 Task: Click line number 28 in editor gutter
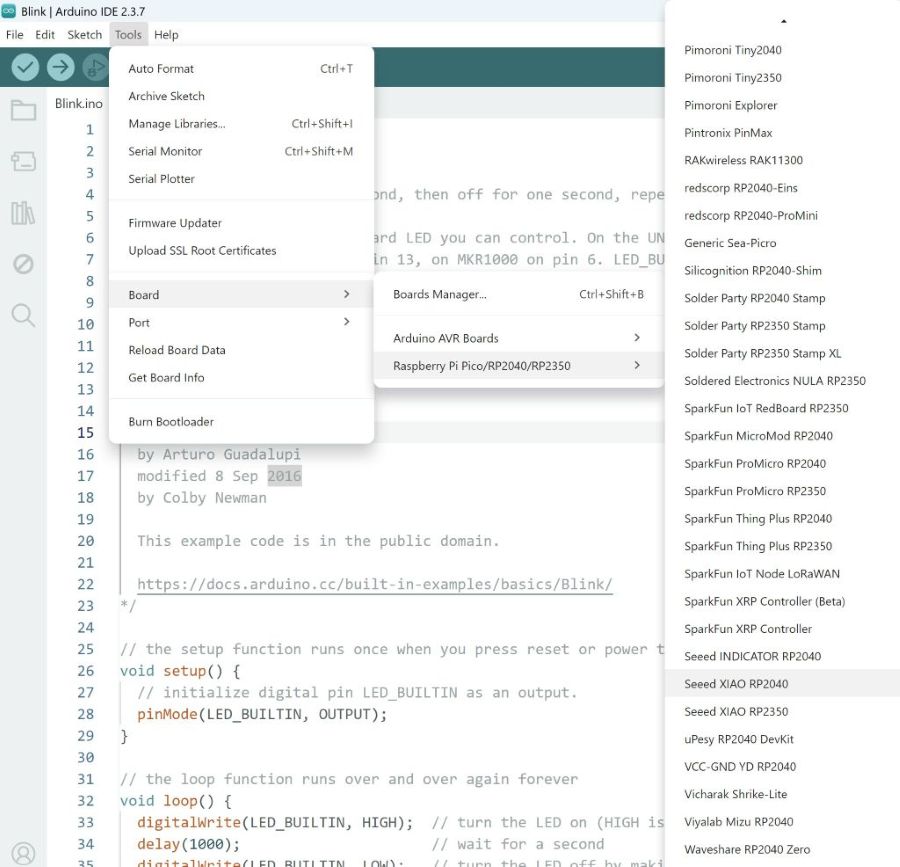pos(86,714)
